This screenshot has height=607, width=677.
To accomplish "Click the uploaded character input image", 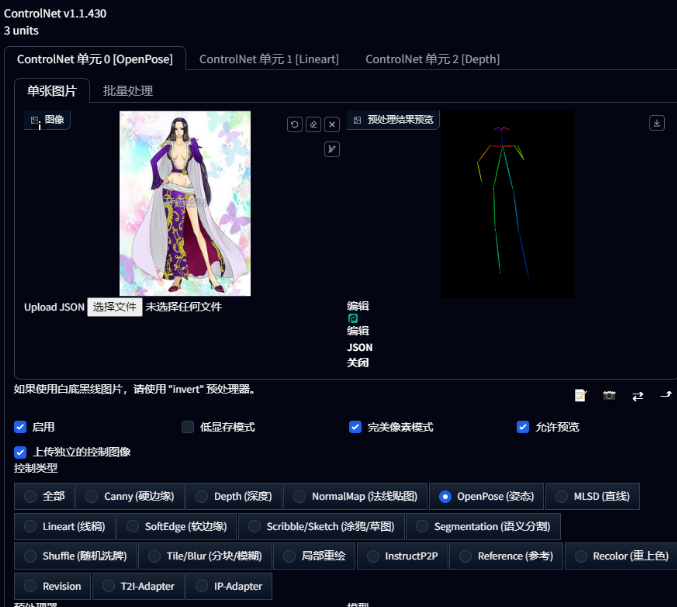I will tap(185, 203).
